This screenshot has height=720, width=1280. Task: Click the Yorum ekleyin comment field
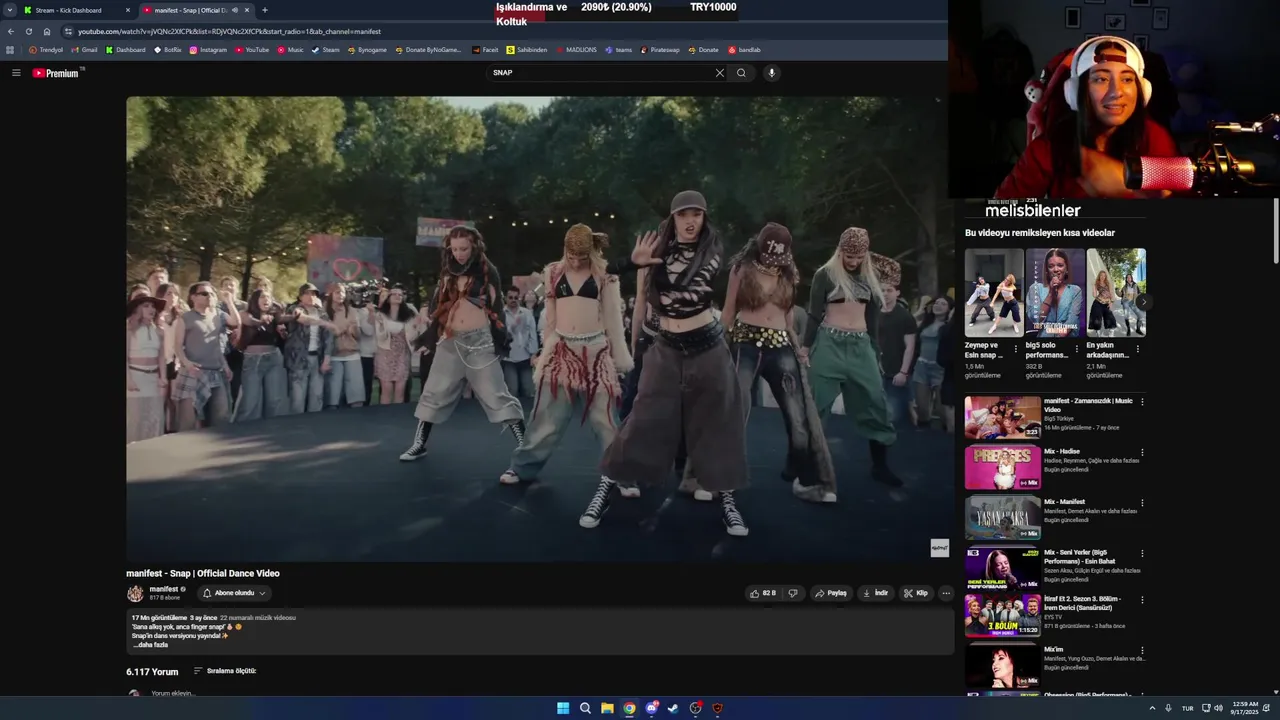pyautogui.click(x=173, y=693)
